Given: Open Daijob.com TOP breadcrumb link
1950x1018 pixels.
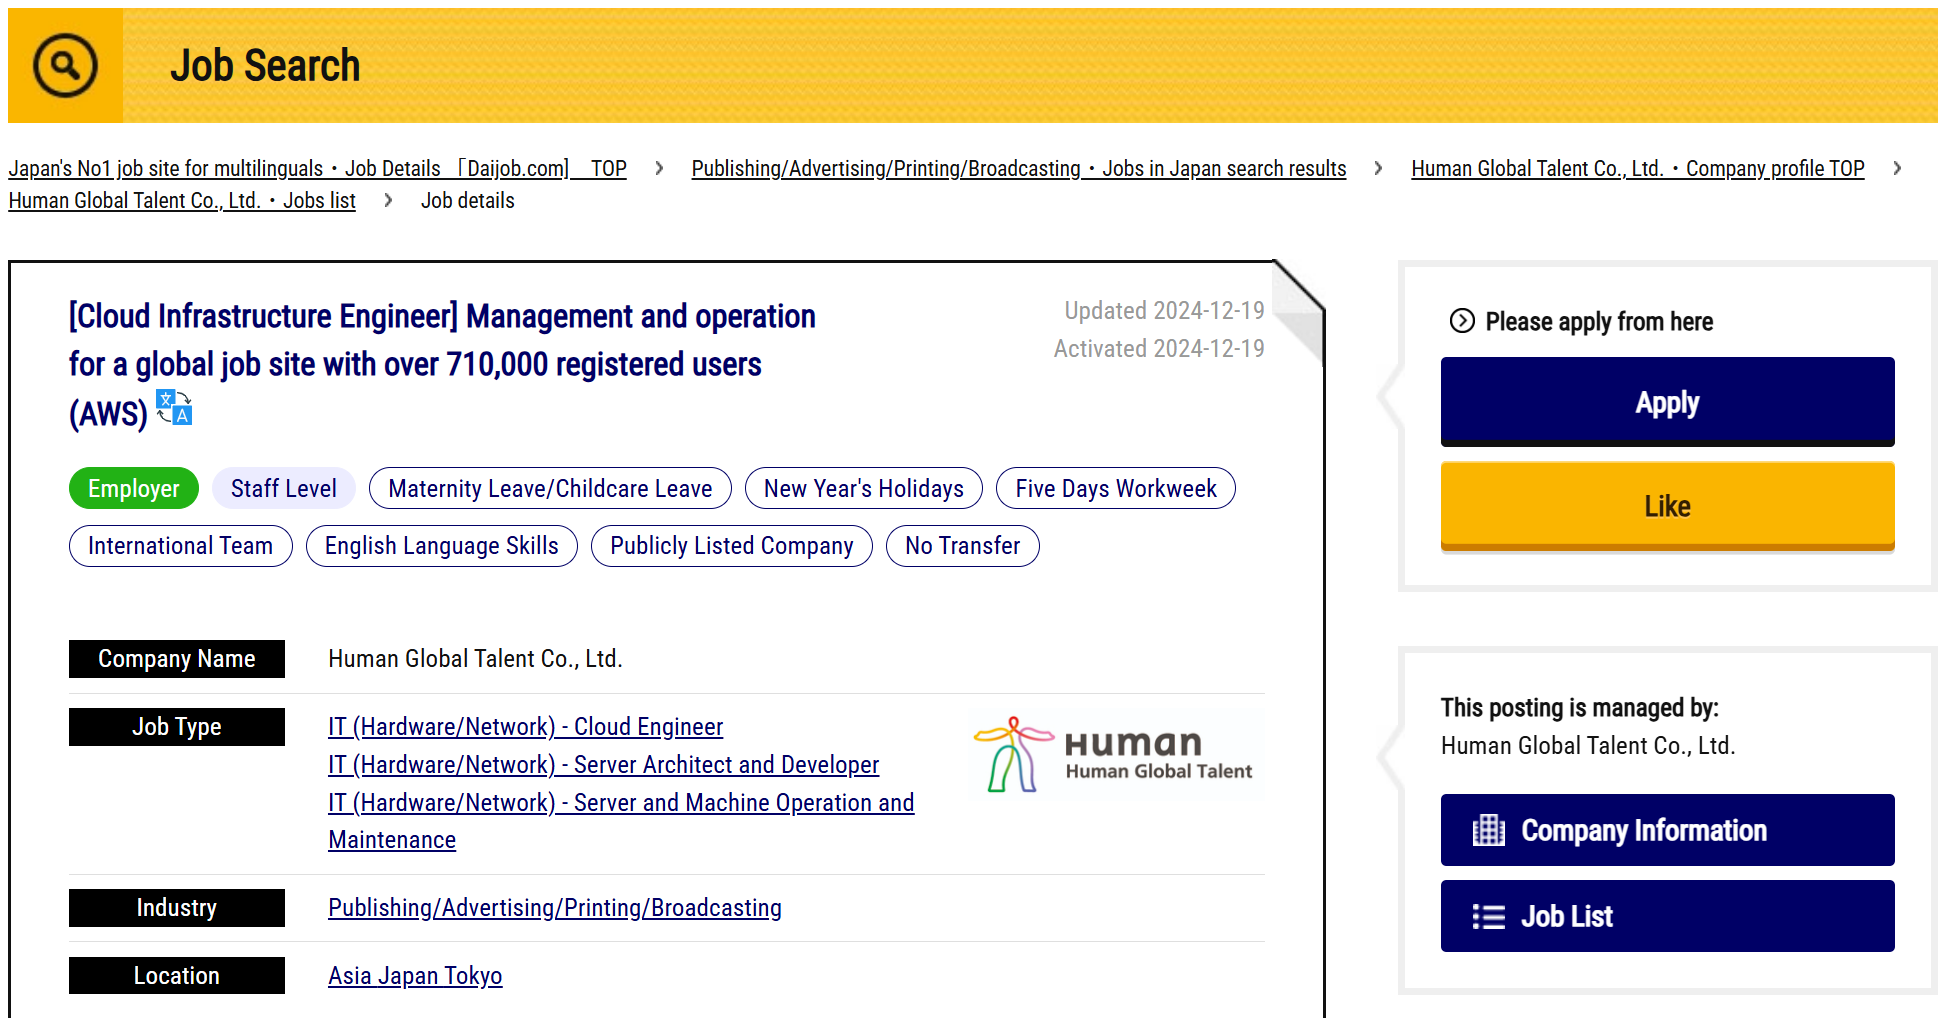Looking at the screenshot, I should tap(318, 168).
